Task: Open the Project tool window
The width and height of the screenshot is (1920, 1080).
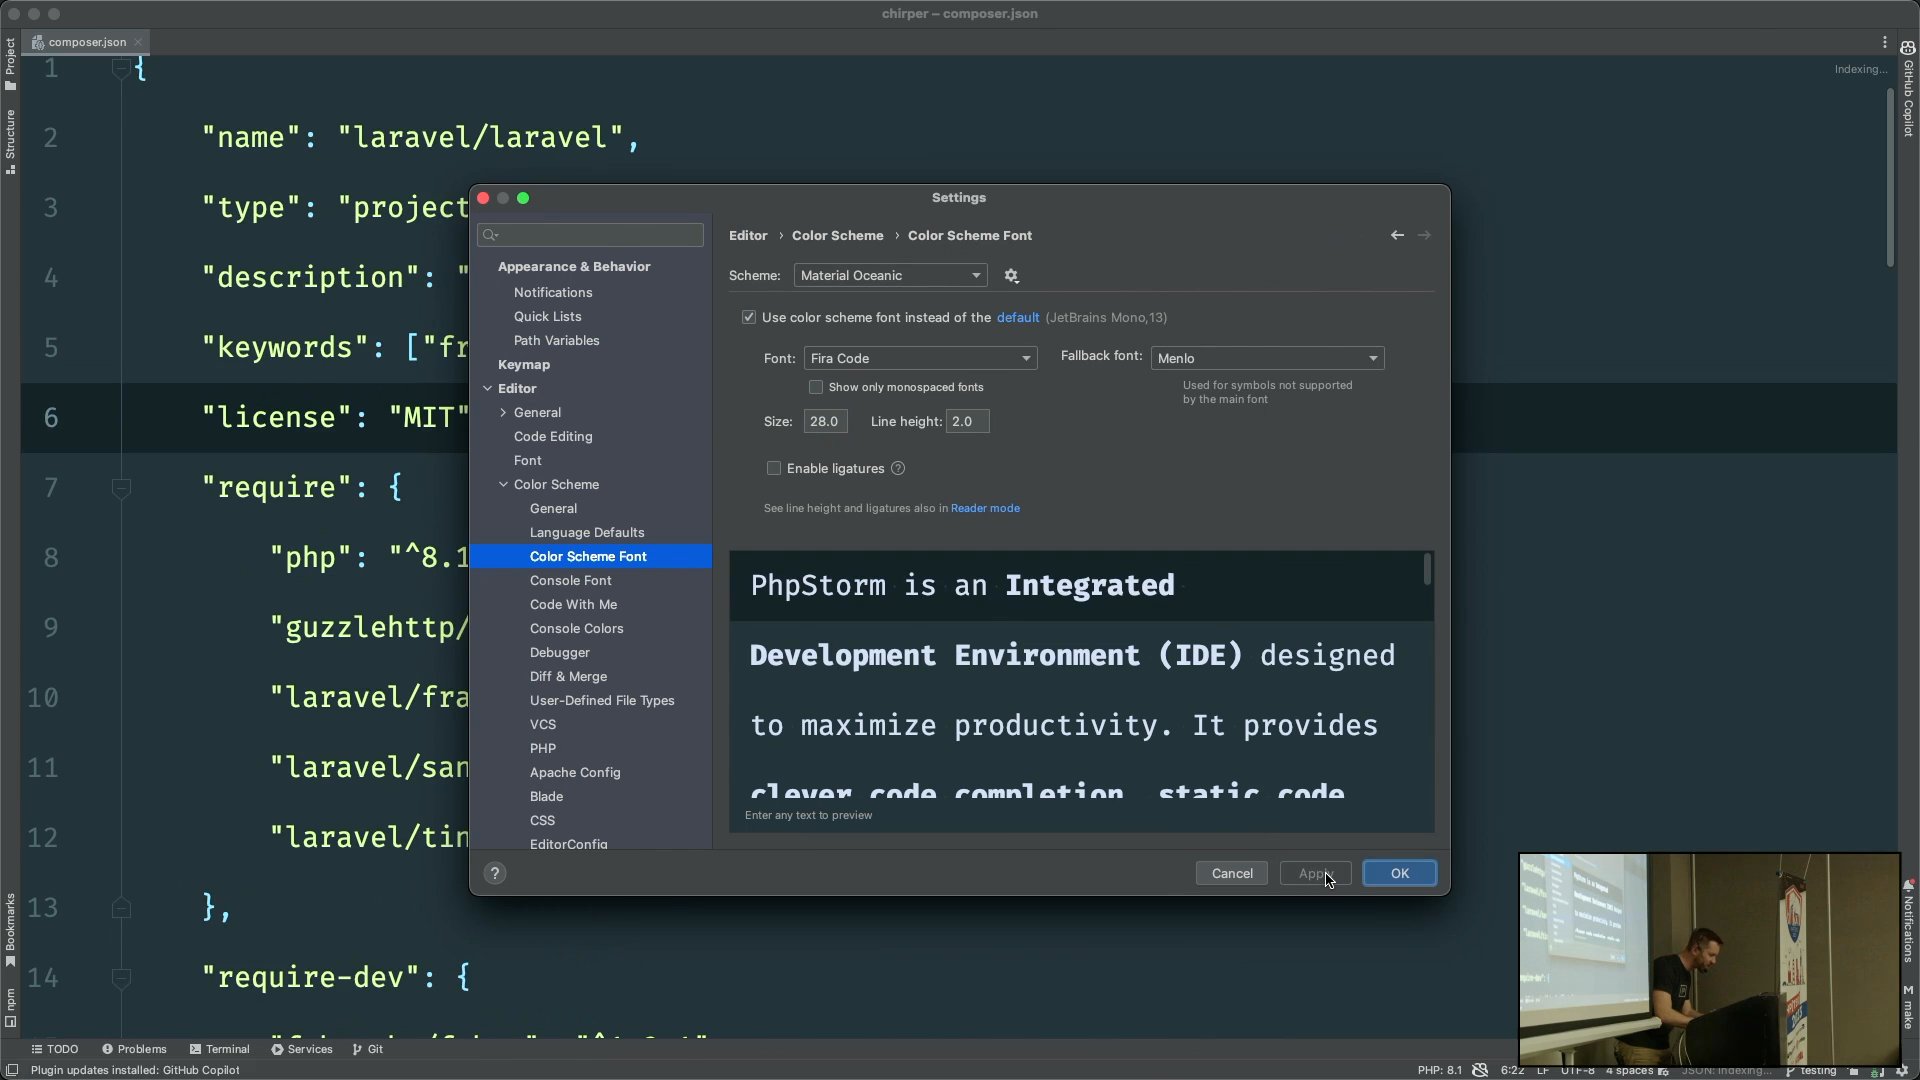Action: point(10,63)
